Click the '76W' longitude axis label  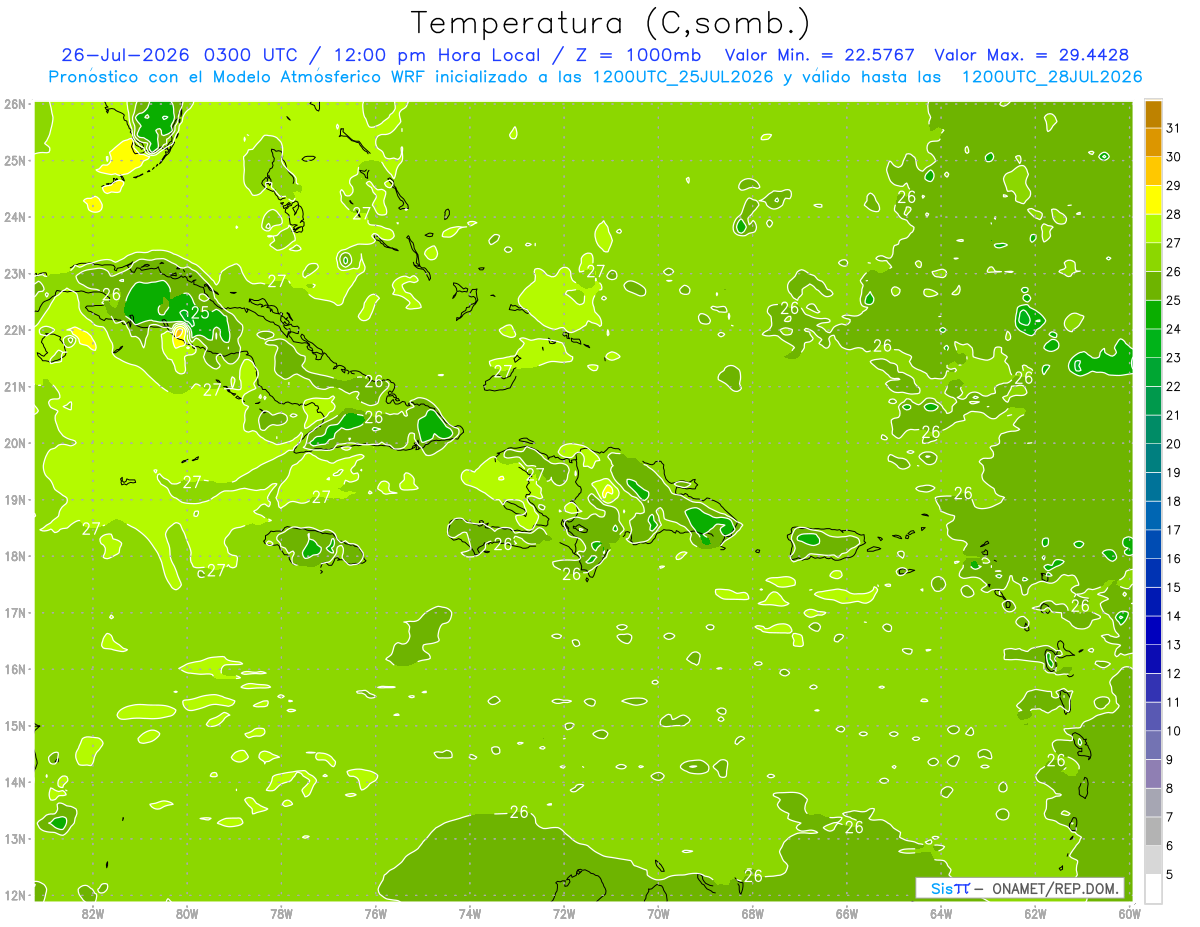coord(375,914)
